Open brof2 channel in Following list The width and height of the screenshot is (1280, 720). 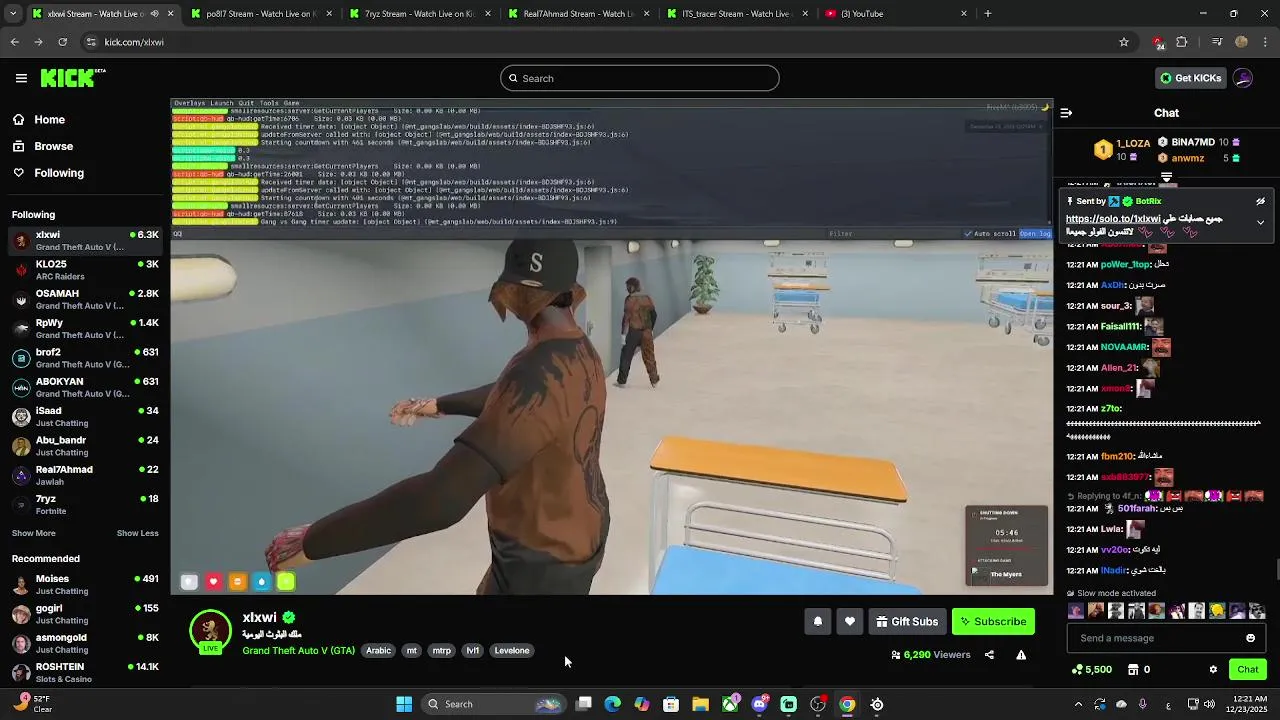[85, 358]
